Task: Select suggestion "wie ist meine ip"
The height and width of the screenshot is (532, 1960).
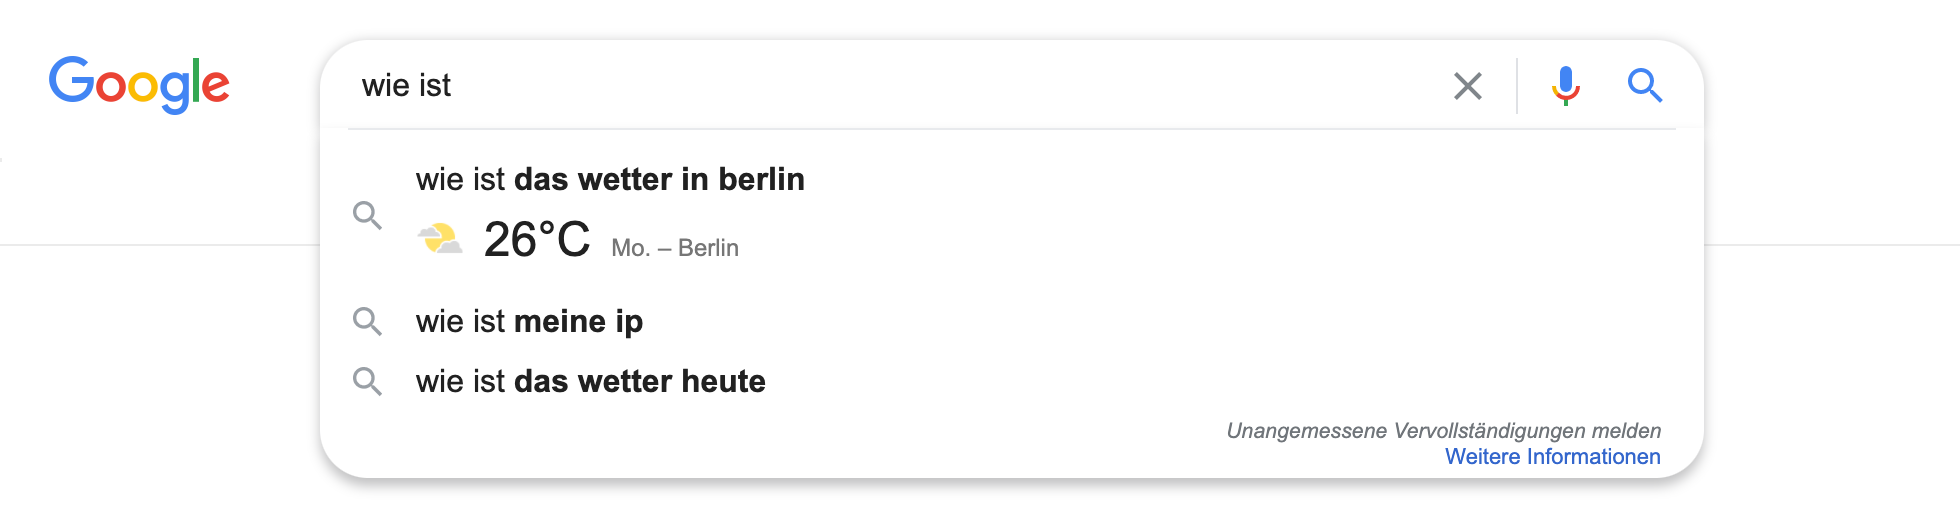Action: (x=529, y=321)
